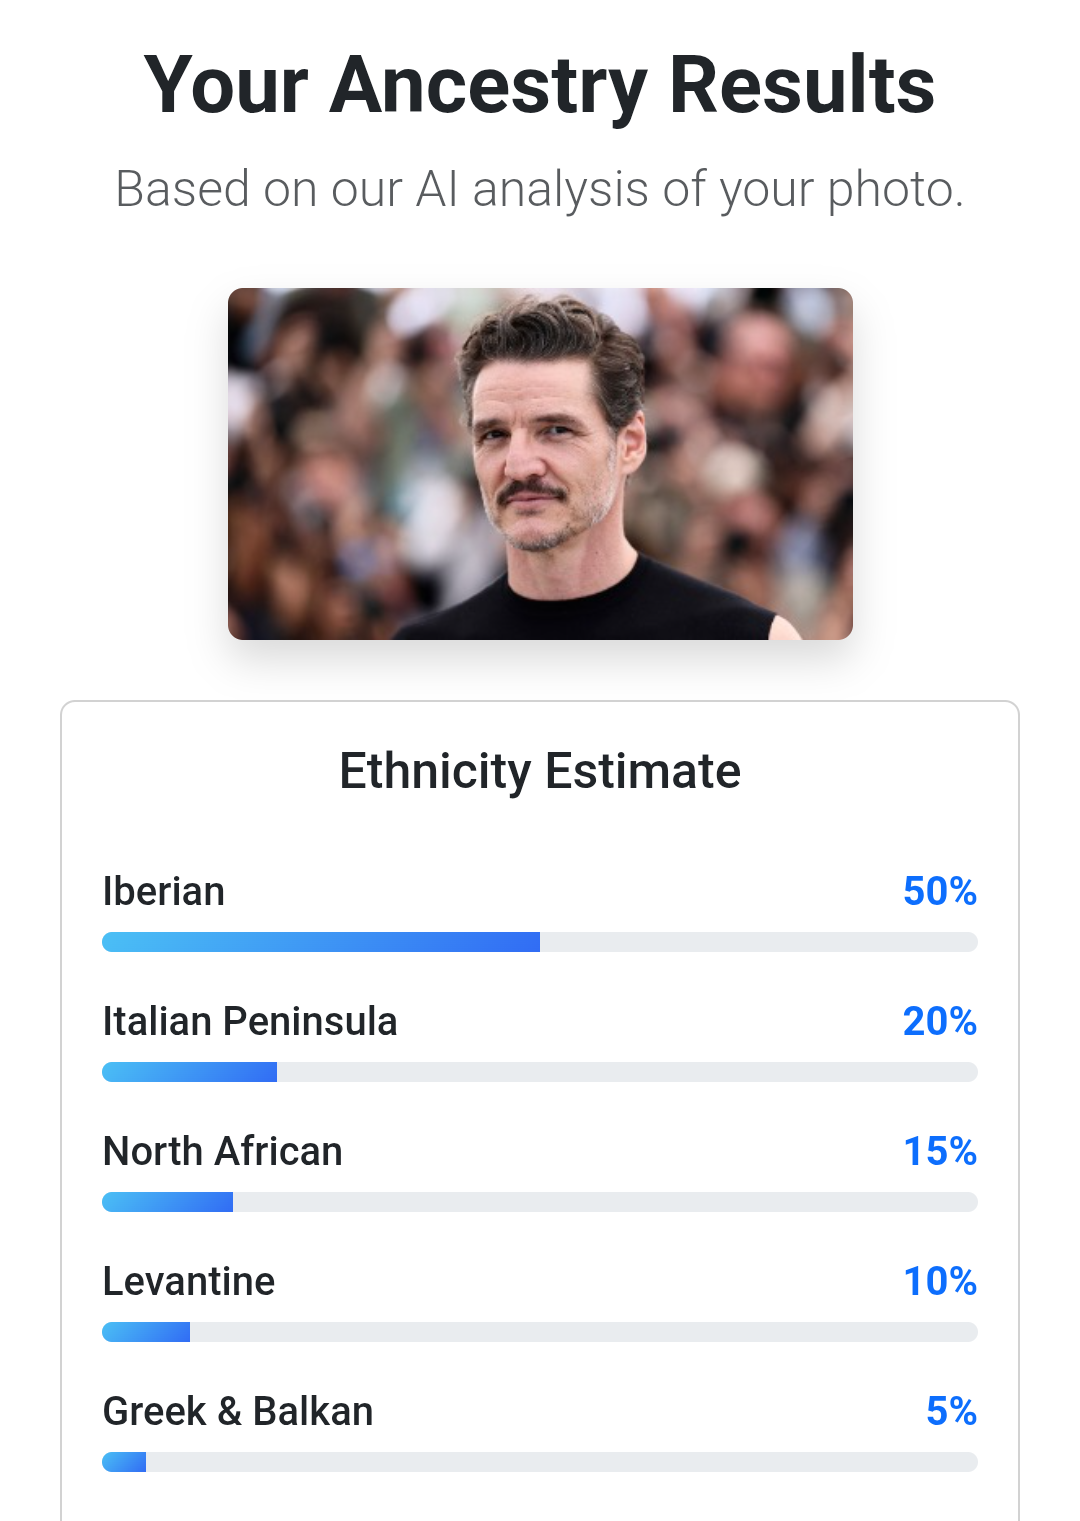Screen dimensions: 1080x1521
Task: Click the gray unfilled part of Iberian bar
Action: [x=758, y=942]
